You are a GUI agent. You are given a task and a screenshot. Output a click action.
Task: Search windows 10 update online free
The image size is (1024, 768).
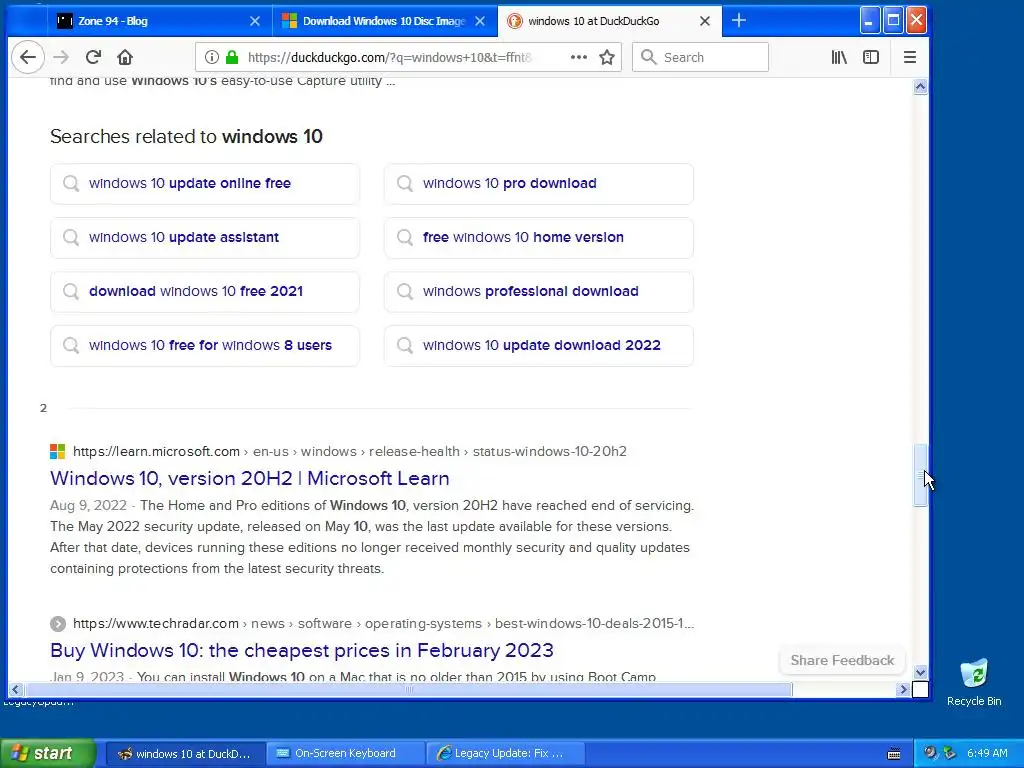point(204,184)
